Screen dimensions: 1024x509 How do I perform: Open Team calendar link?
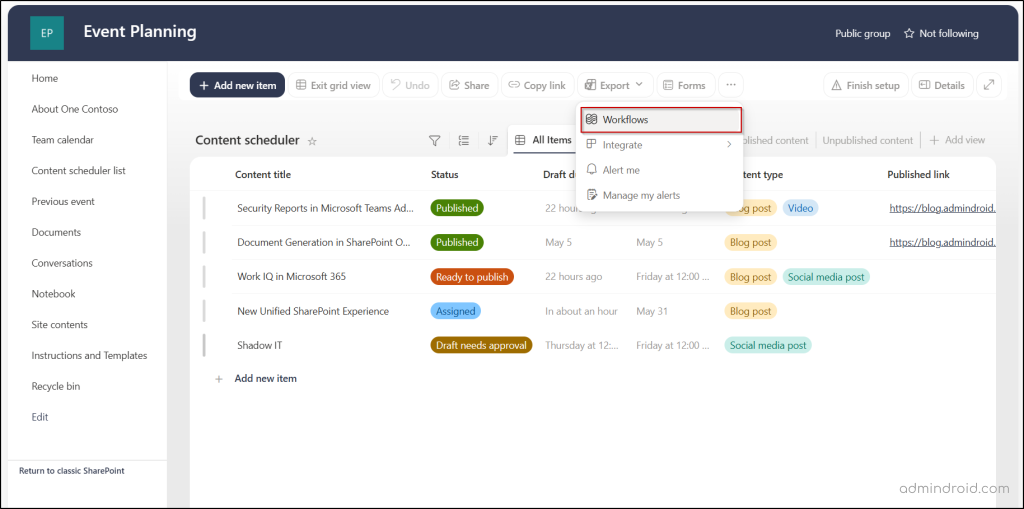pos(63,140)
